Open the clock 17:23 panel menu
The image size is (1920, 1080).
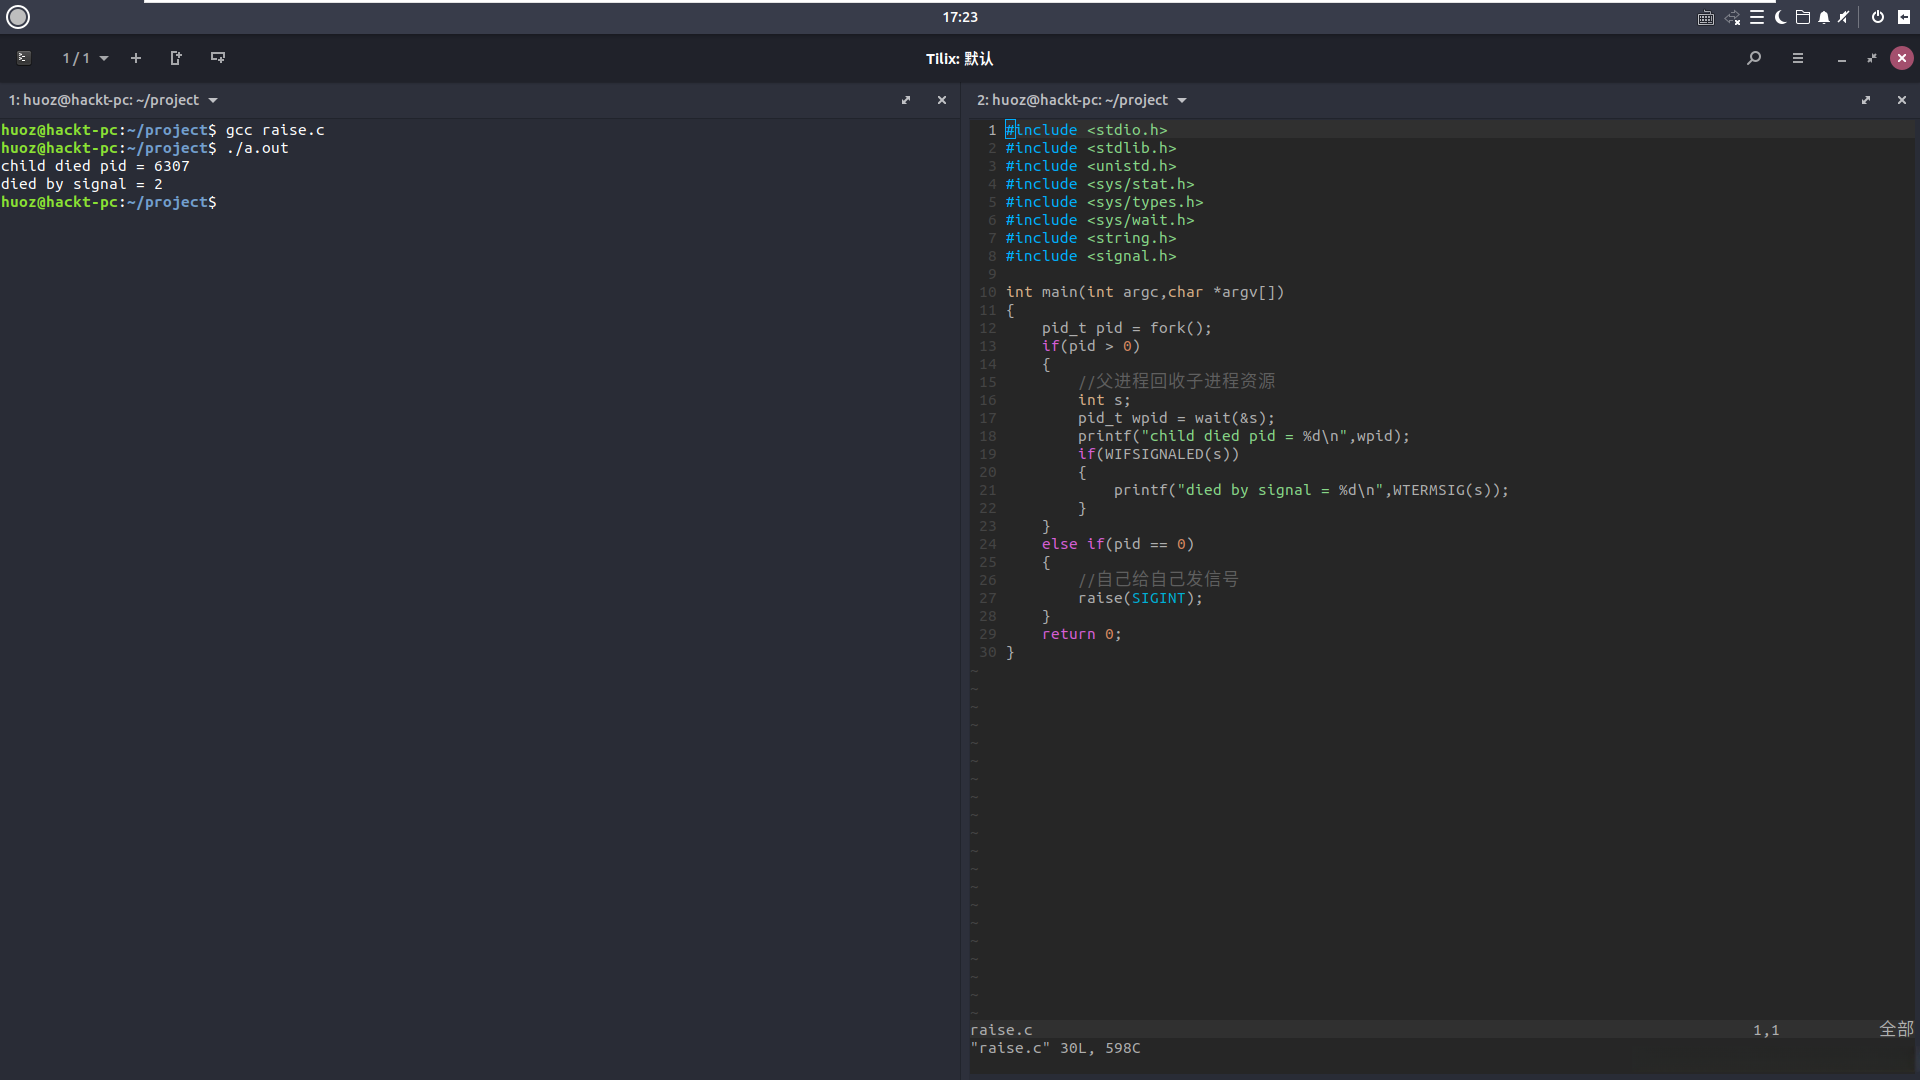[960, 17]
